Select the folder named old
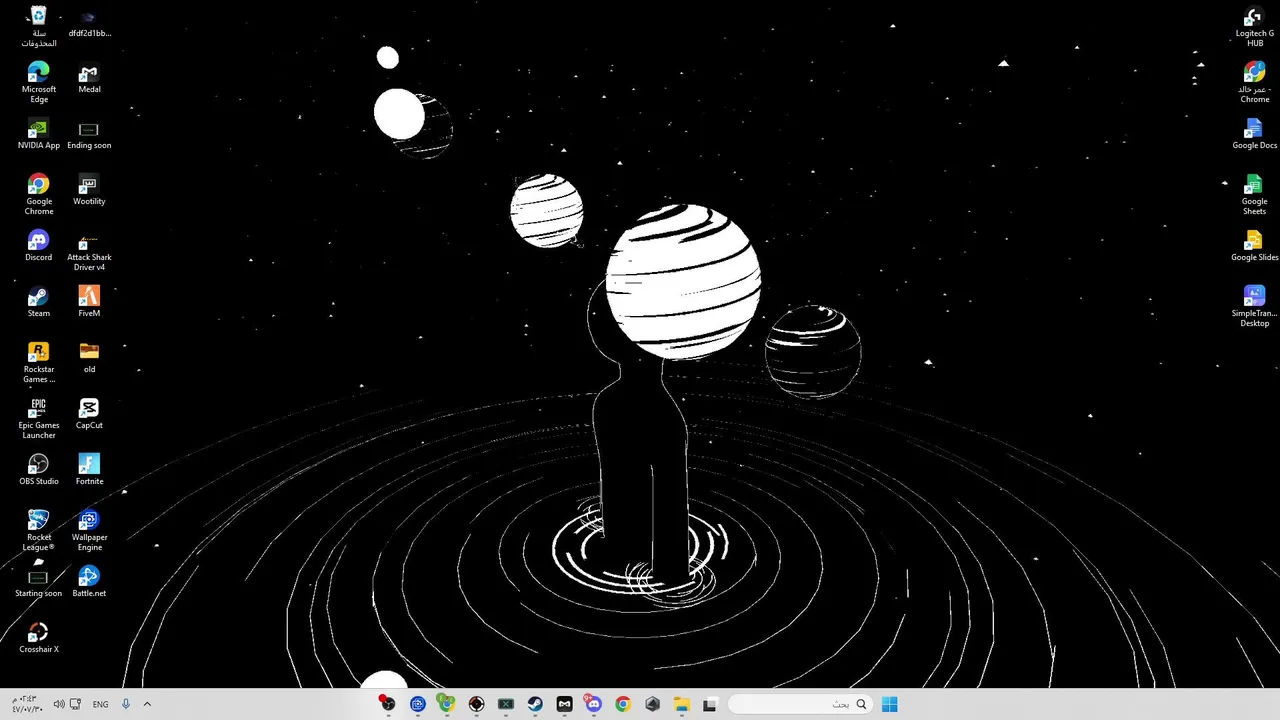 89,359
